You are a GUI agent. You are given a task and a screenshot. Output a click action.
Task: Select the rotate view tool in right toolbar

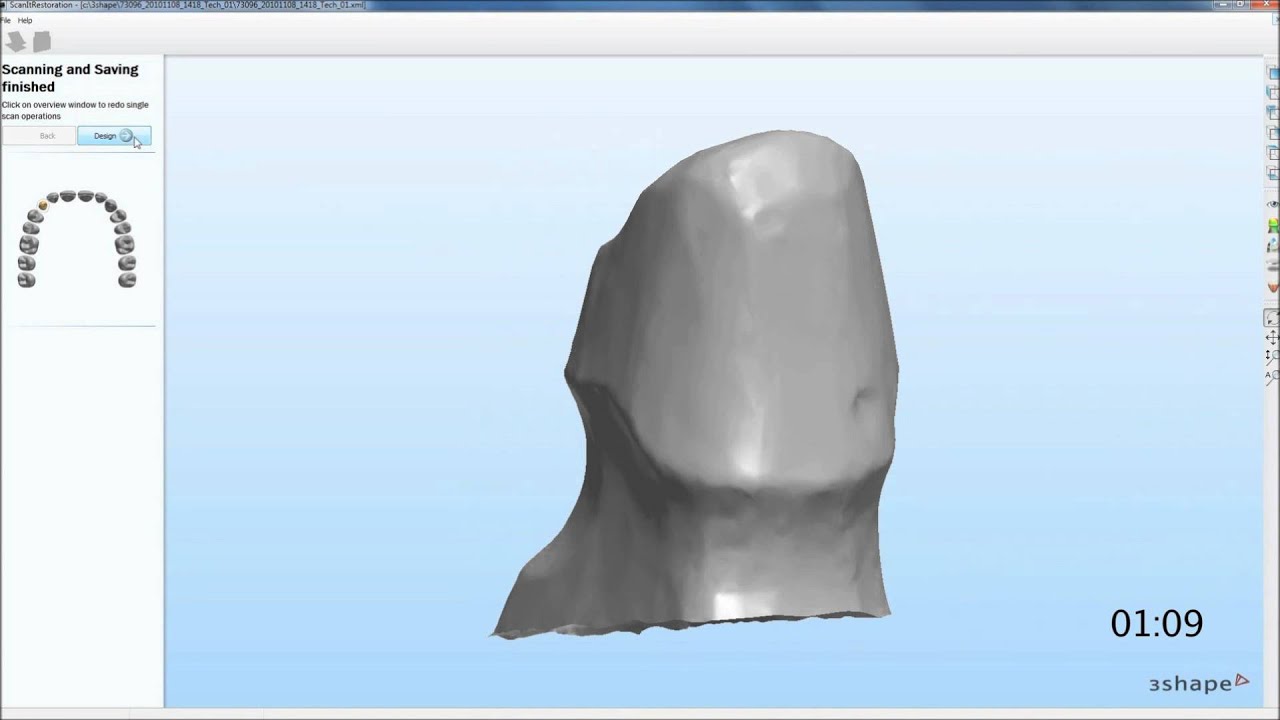pyautogui.click(x=1272, y=318)
